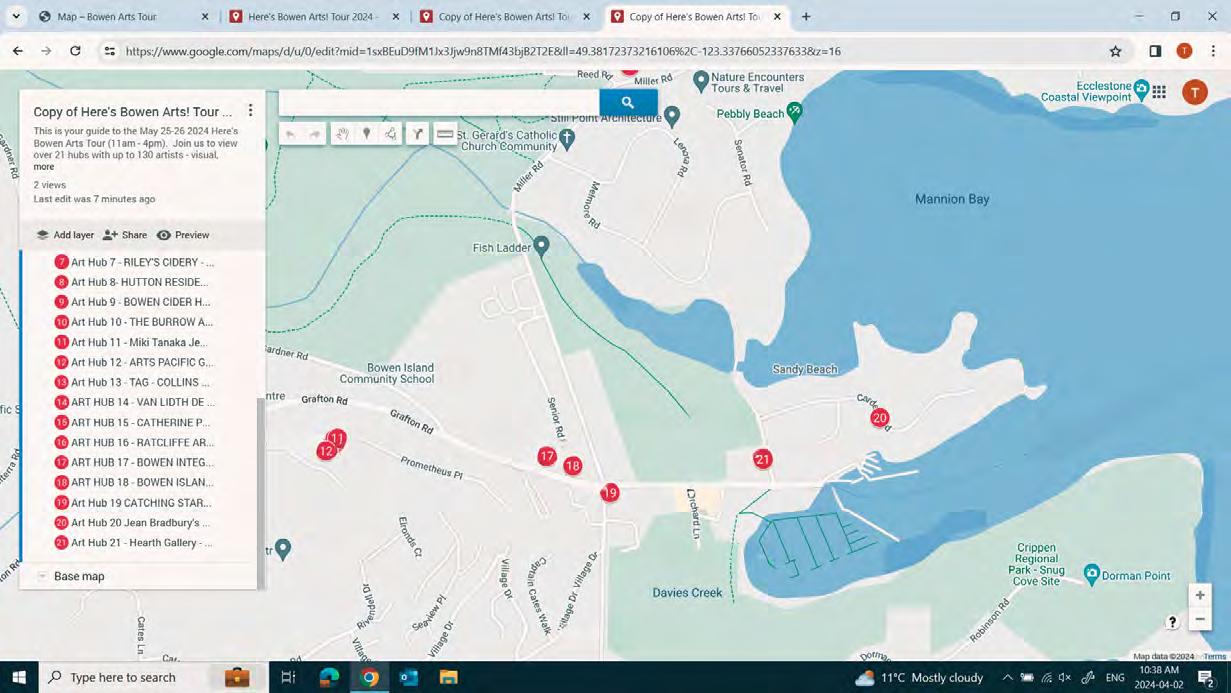Open the Terms link on map

coord(1215,657)
